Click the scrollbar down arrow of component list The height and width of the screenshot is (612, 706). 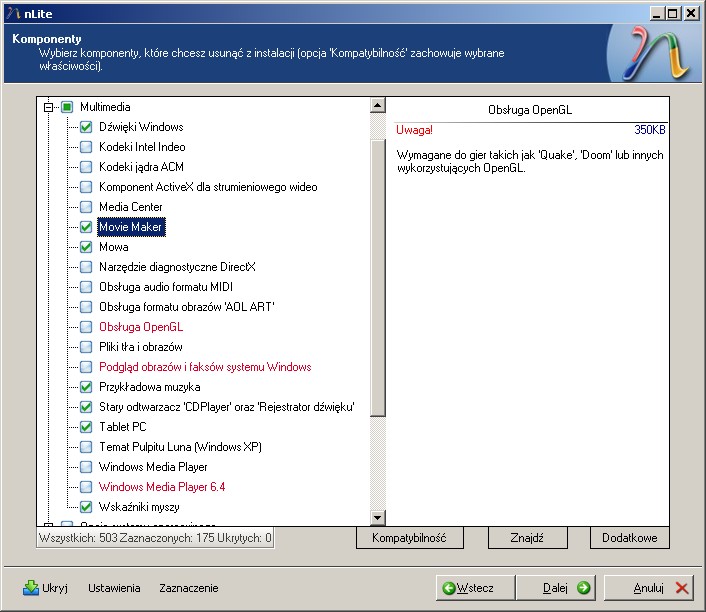tap(377, 518)
